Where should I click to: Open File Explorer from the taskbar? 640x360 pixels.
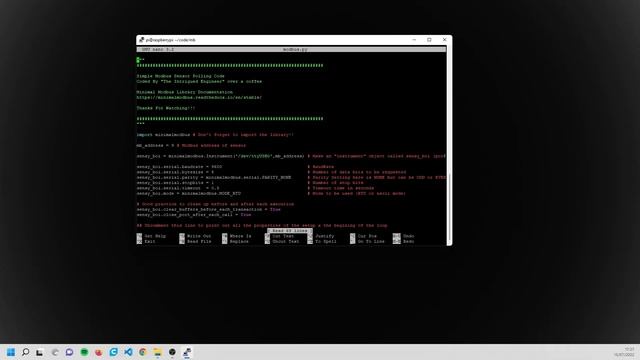click(158, 352)
